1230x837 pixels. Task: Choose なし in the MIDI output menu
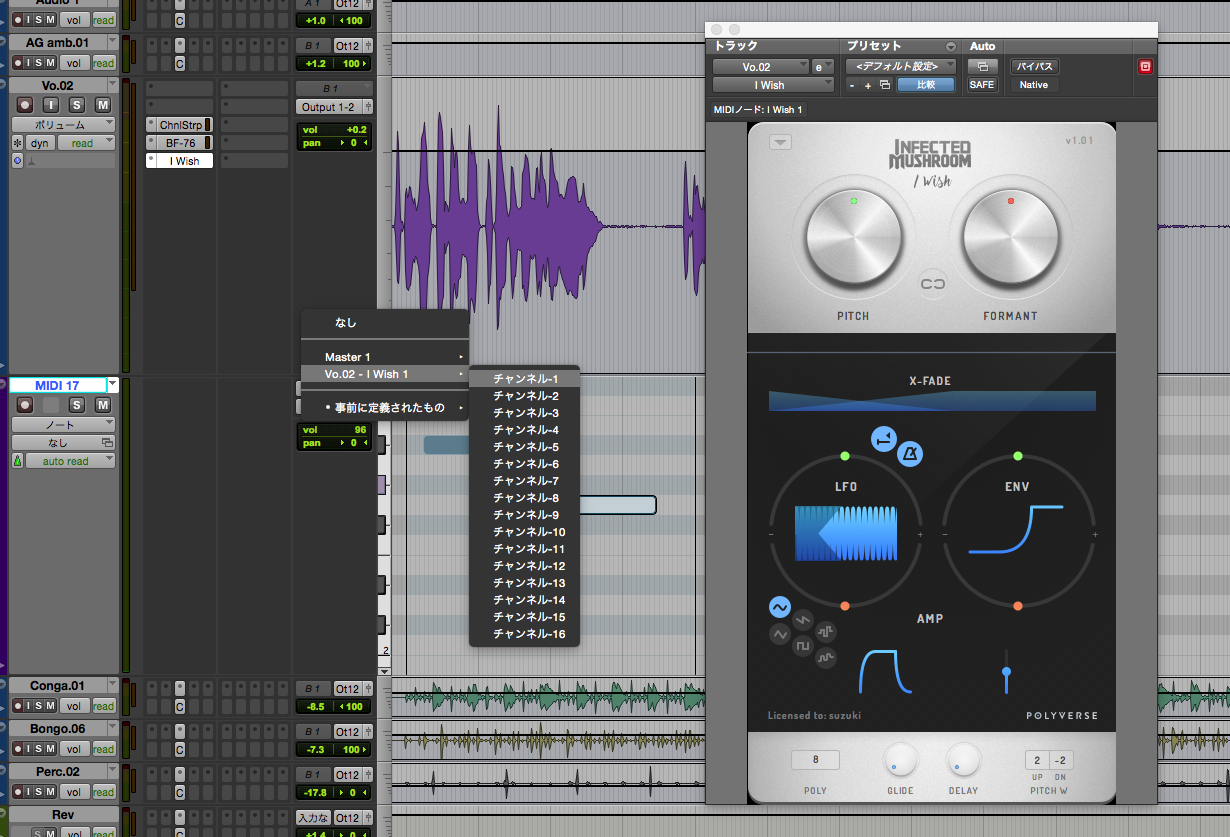coord(385,323)
